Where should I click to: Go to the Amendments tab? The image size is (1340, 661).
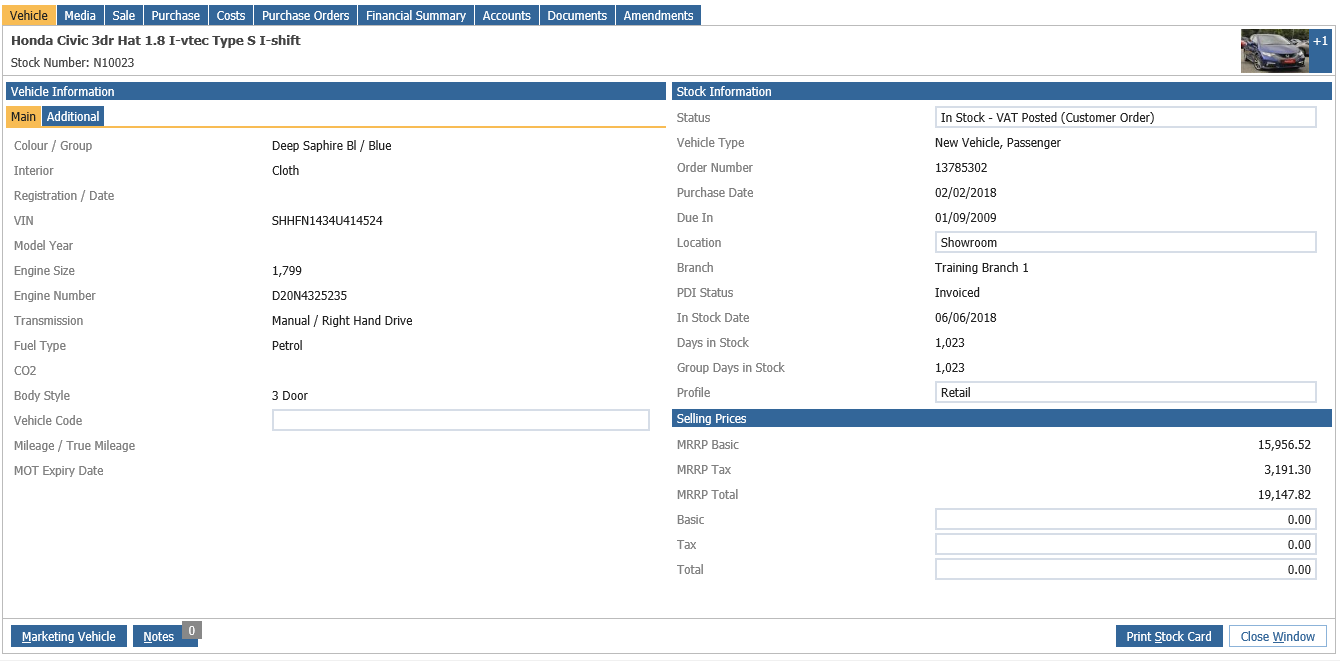coord(658,15)
